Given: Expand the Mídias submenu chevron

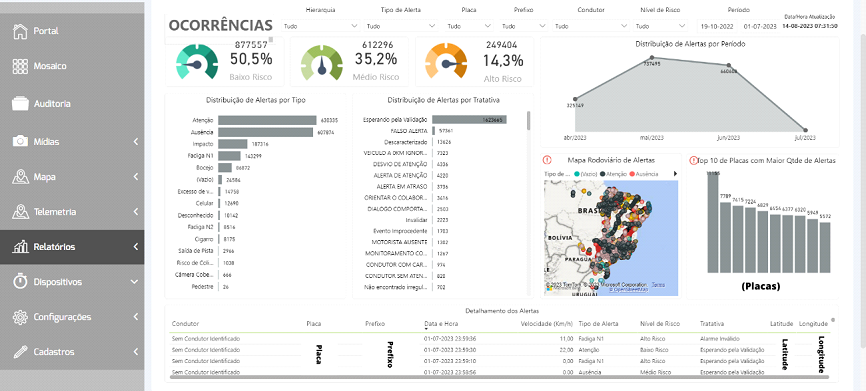Looking at the screenshot, I should [x=136, y=142].
